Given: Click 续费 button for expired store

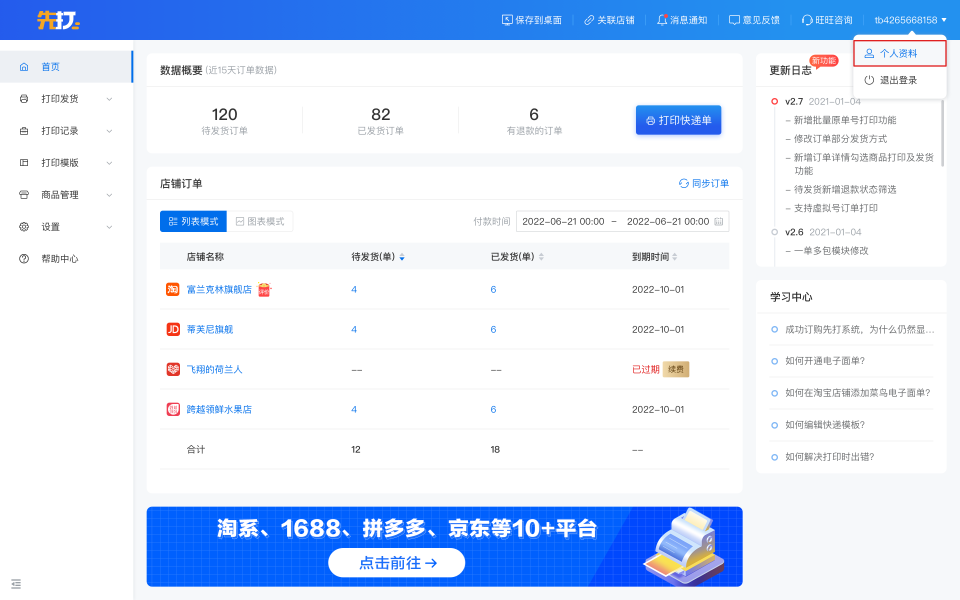Looking at the screenshot, I should click(x=676, y=369).
